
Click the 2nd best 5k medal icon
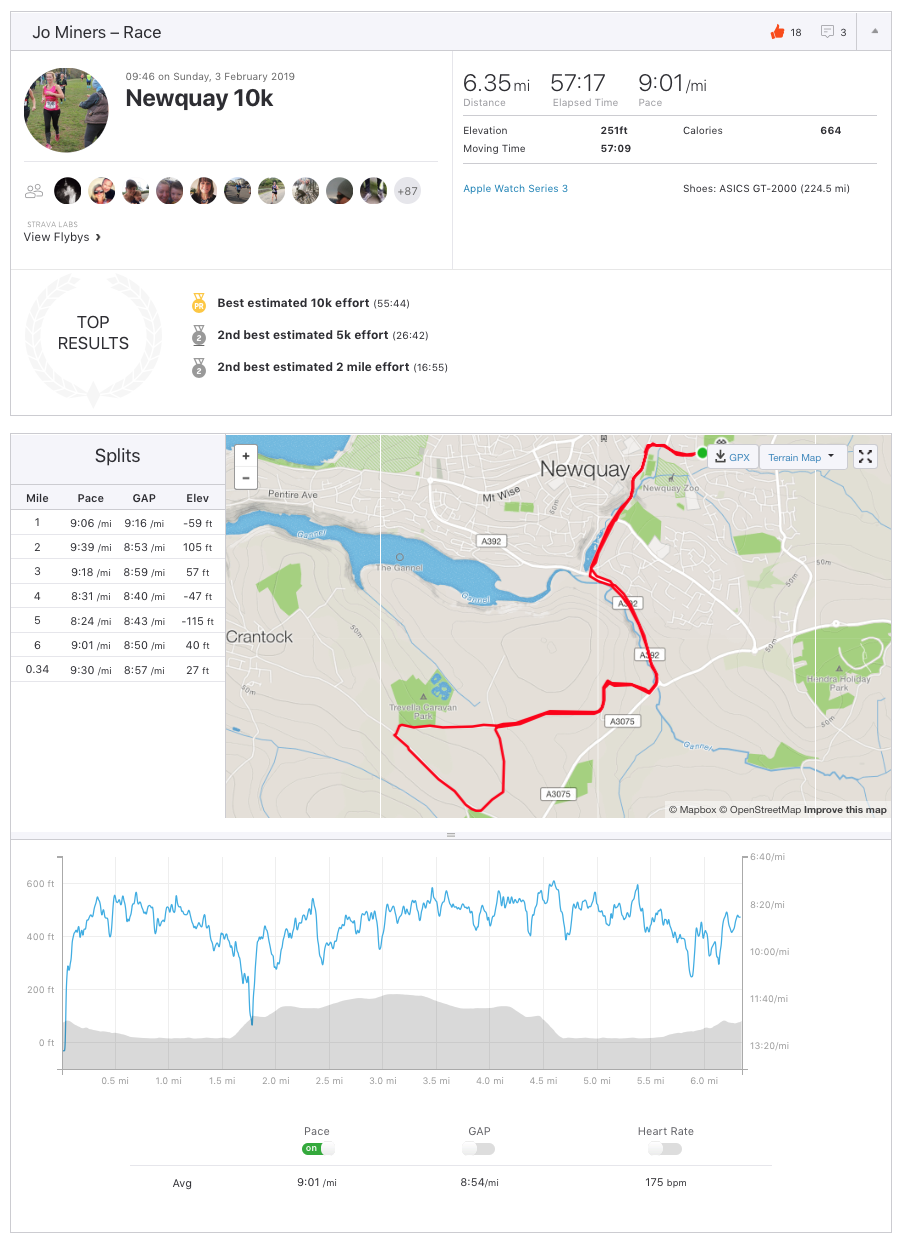199,335
